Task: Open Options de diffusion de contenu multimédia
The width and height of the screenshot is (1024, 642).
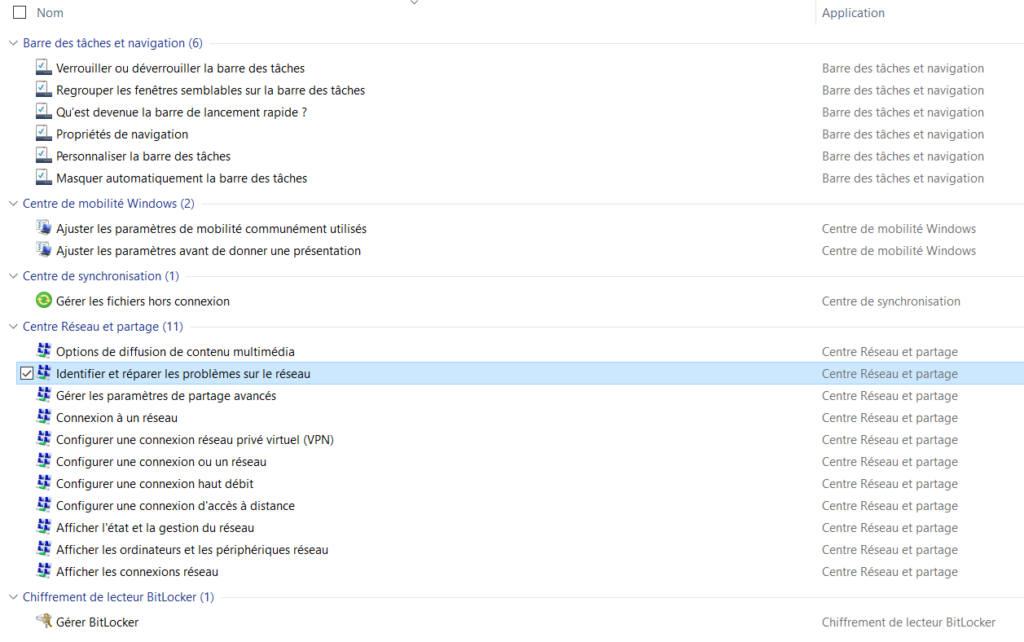Action: pyautogui.click(x=175, y=351)
